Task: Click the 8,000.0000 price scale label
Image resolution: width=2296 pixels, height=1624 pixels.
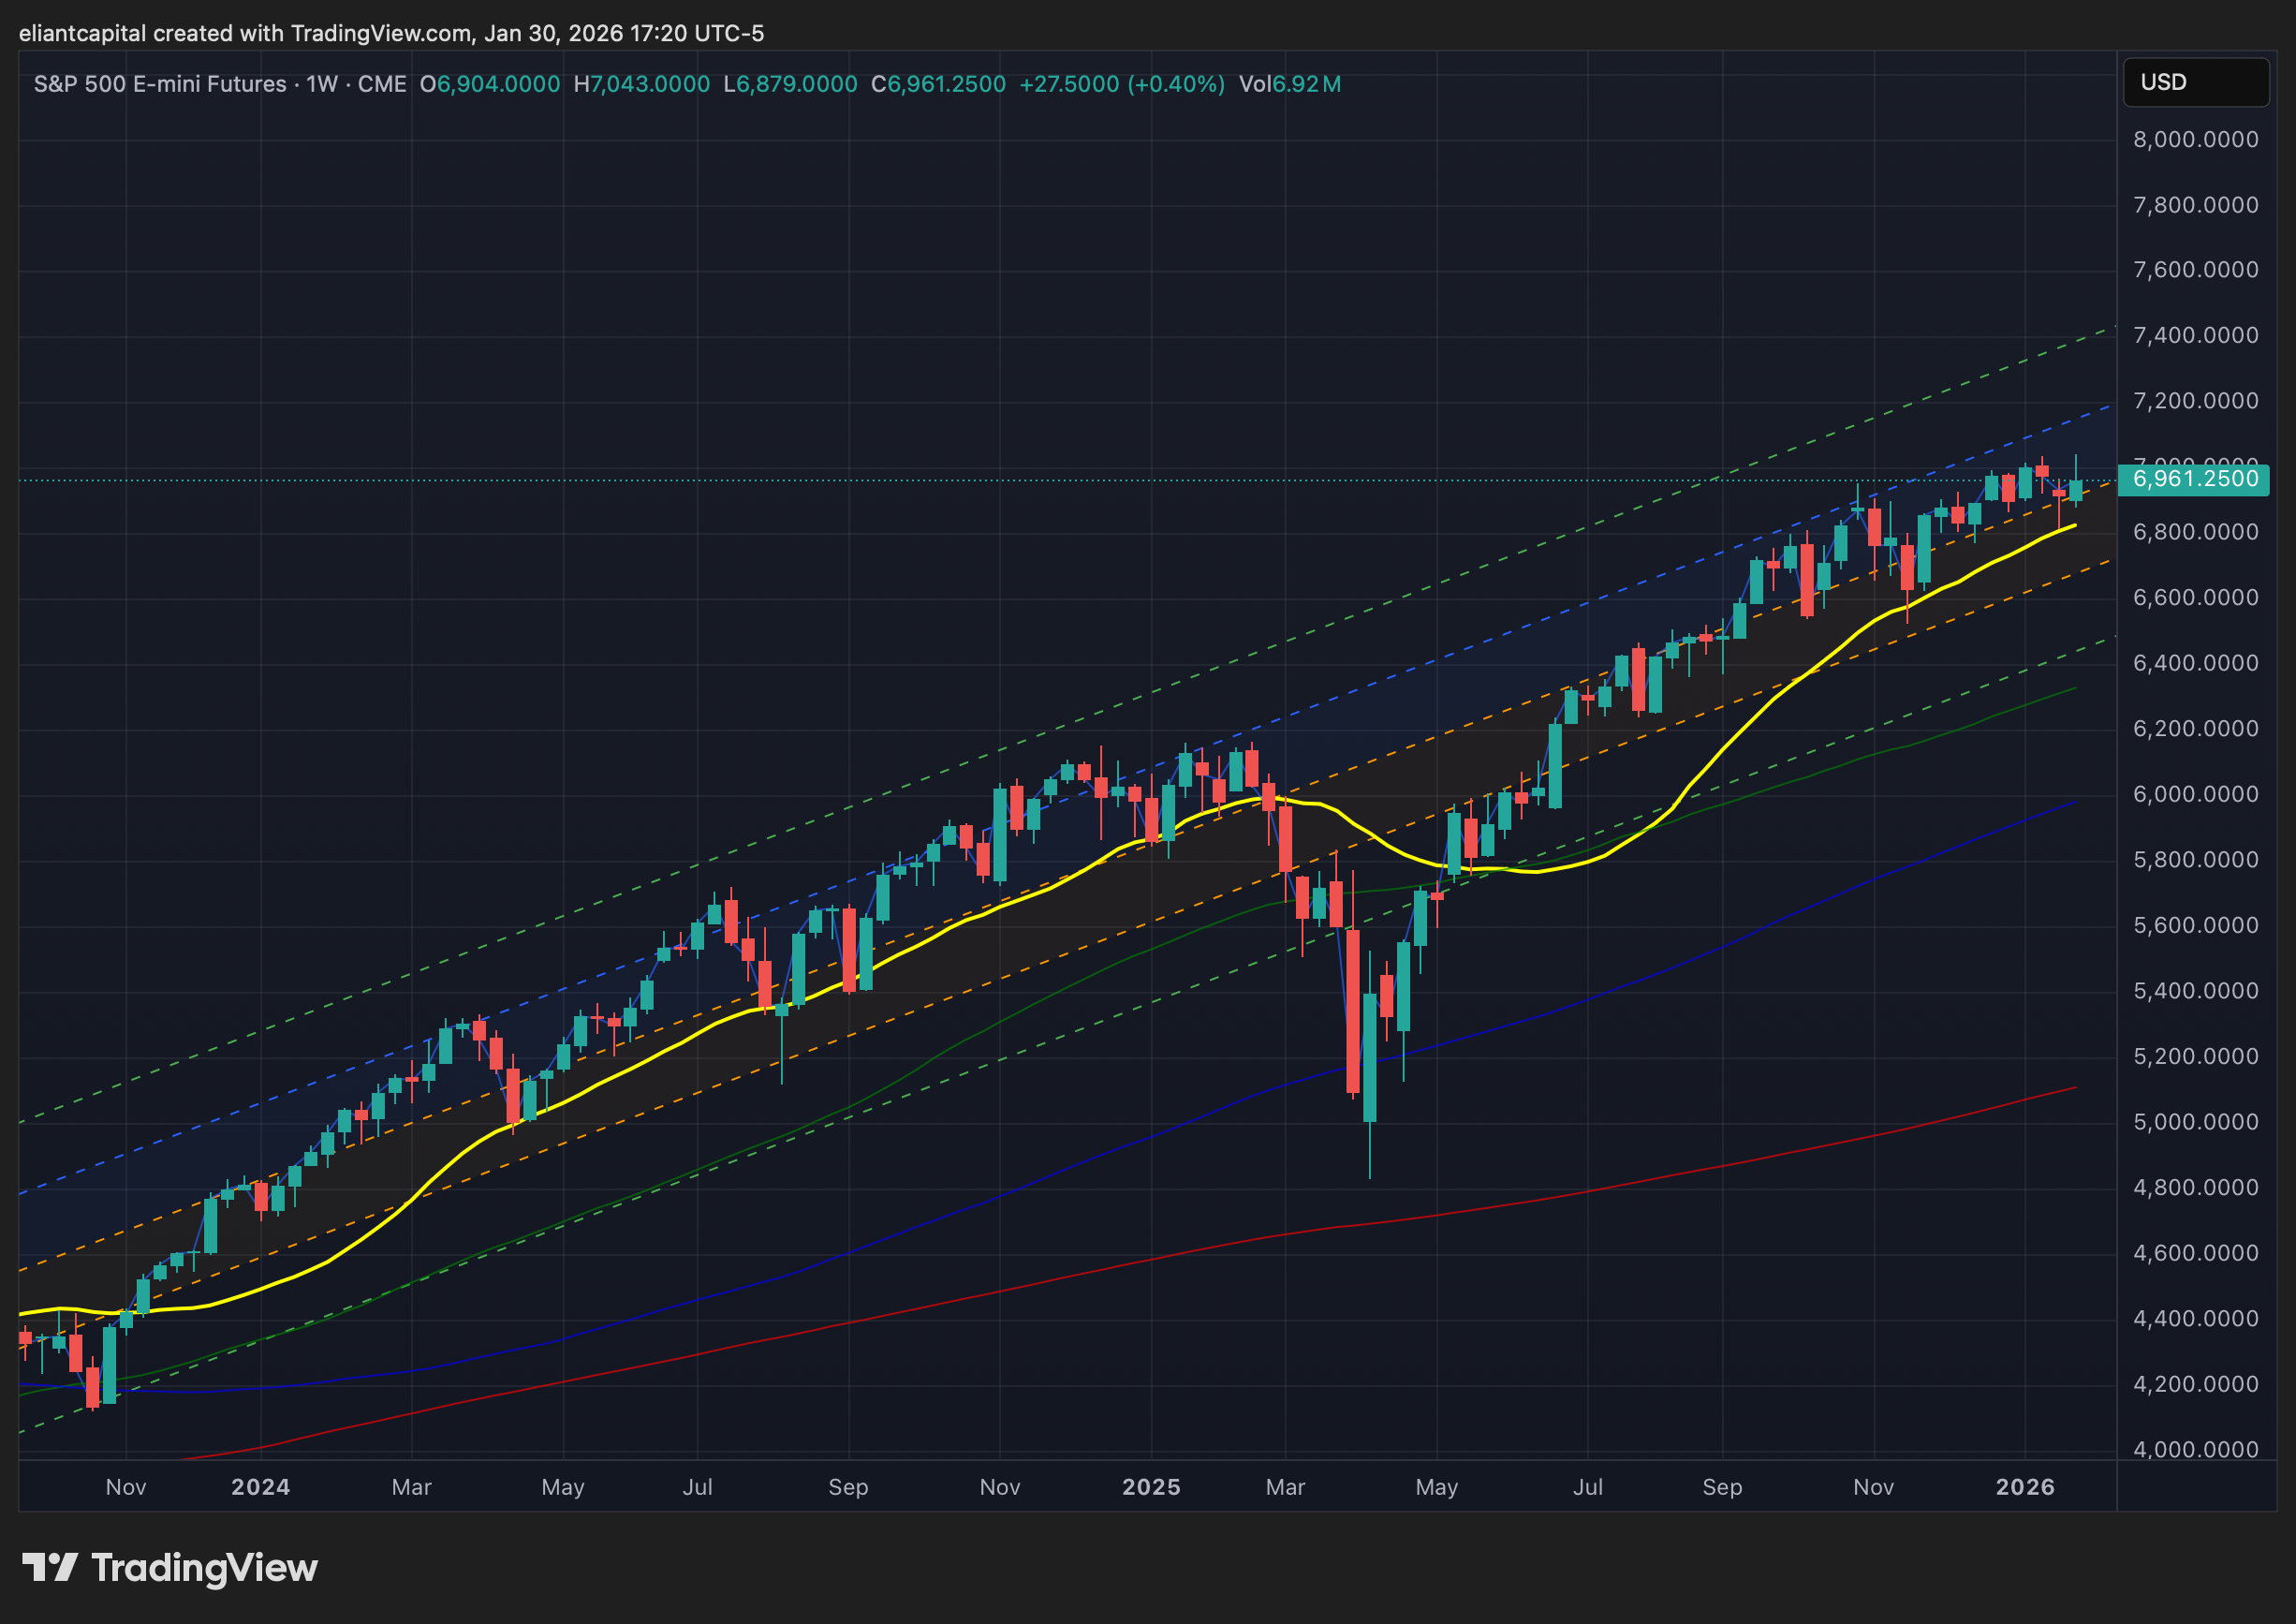Action: [x=2195, y=140]
